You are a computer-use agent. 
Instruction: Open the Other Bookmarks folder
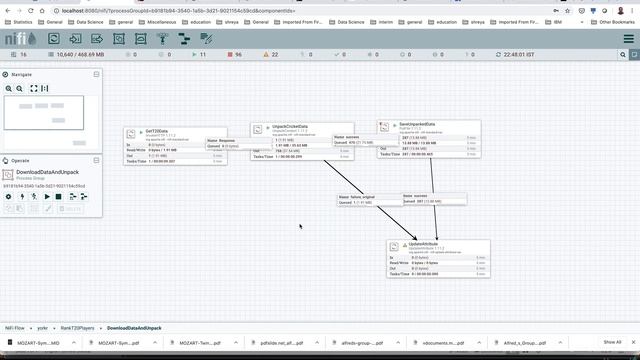pyautogui.click(x=613, y=22)
